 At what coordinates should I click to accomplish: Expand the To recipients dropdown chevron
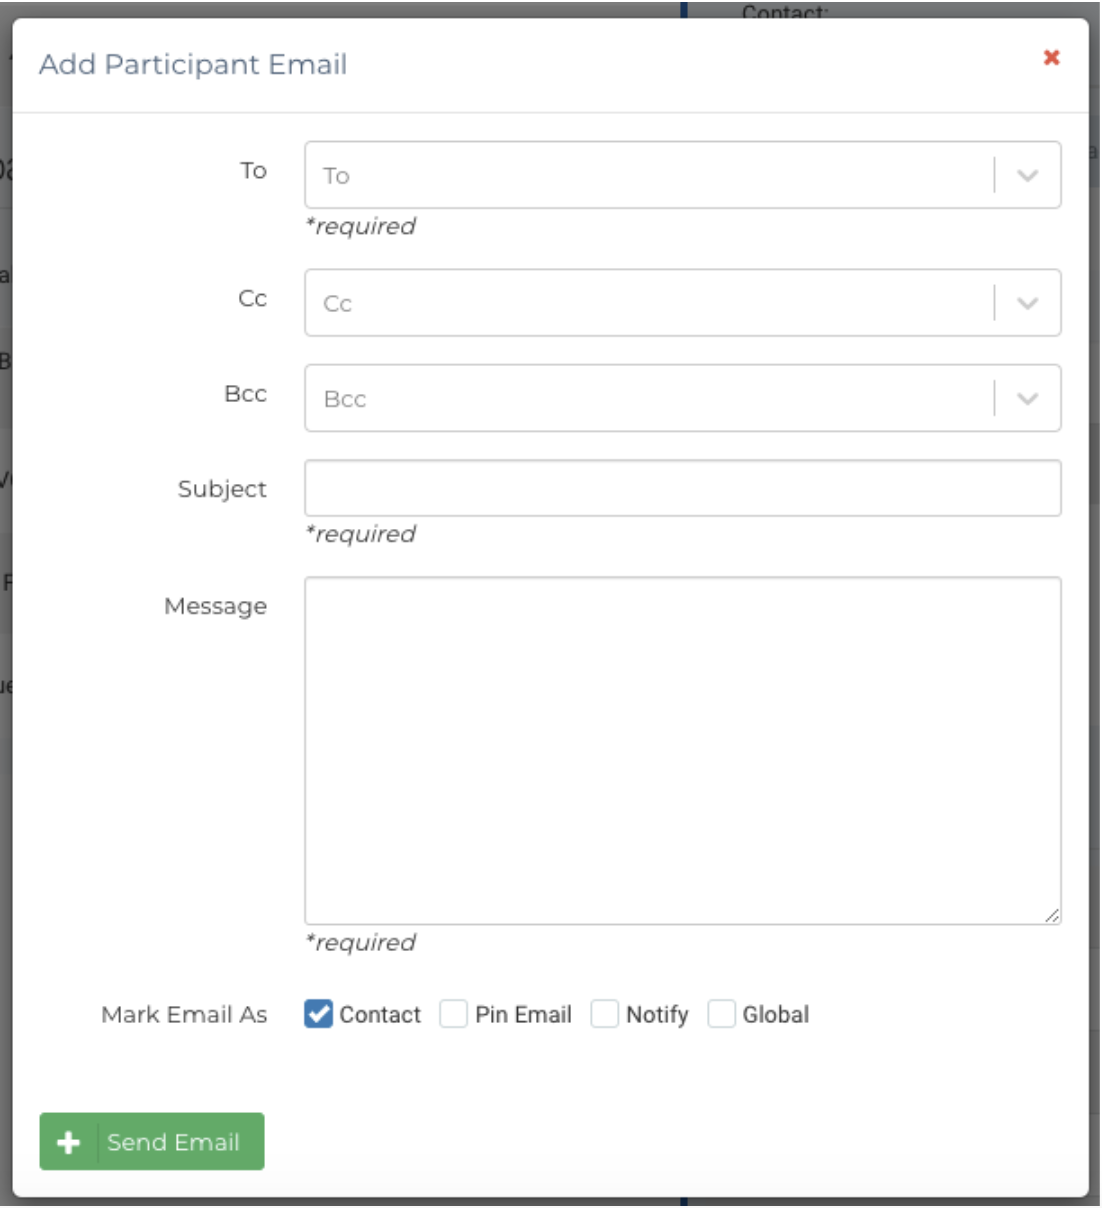[x=1027, y=176]
